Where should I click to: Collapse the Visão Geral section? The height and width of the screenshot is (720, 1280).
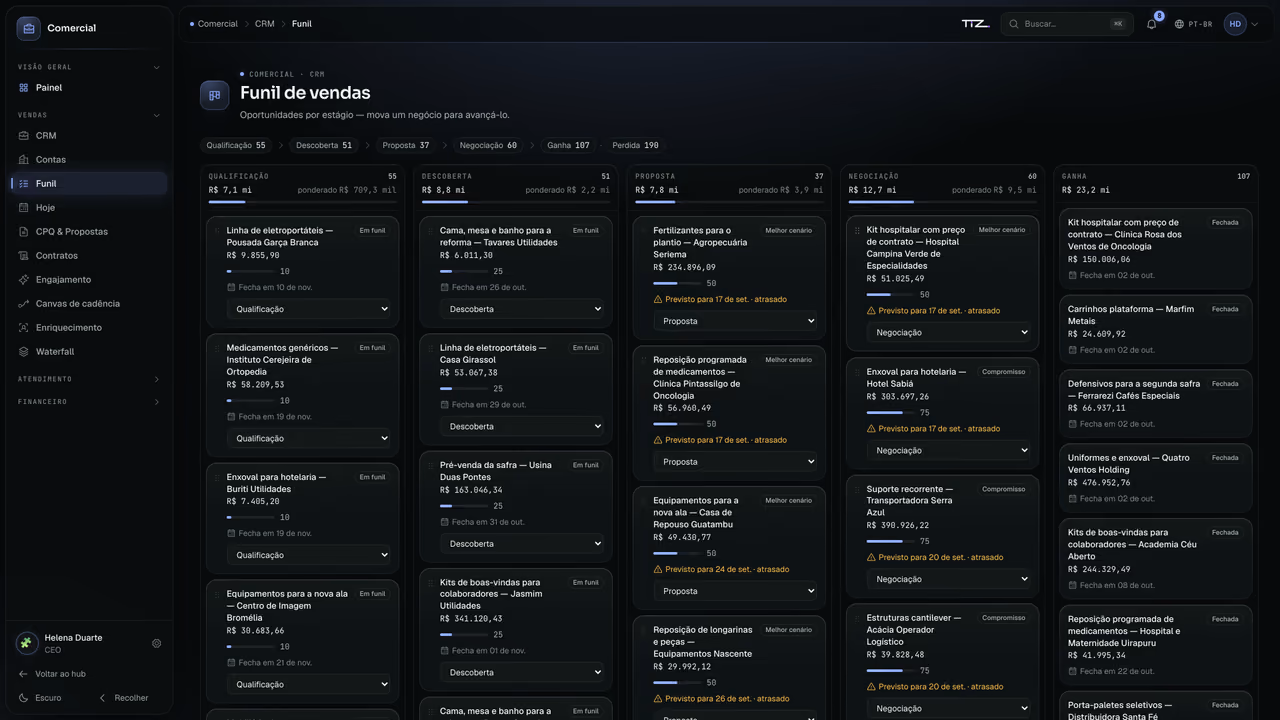pos(88,67)
